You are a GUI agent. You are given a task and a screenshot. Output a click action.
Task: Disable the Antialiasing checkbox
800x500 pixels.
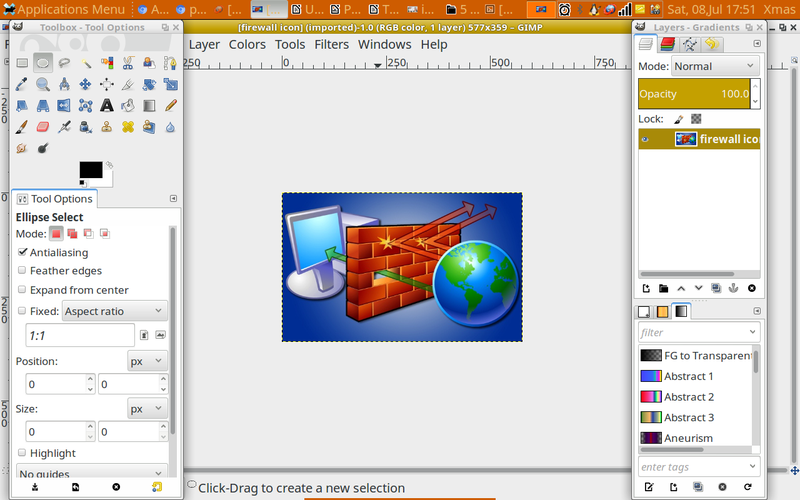point(22,252)
